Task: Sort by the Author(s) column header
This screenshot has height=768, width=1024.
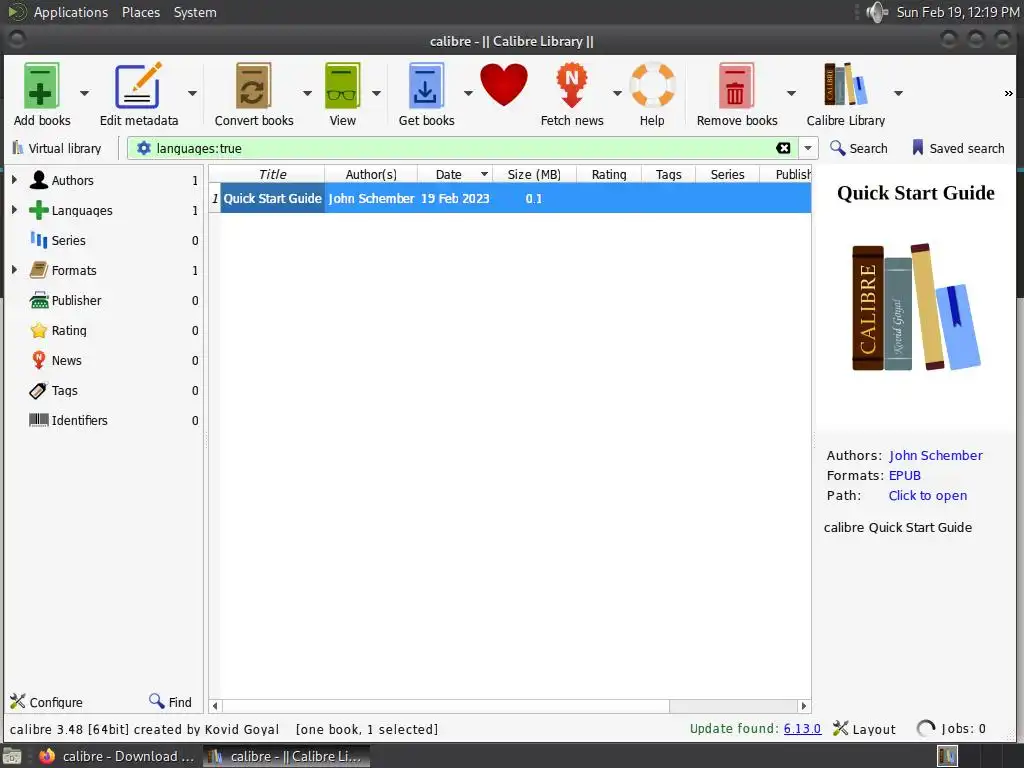Action: (x=371, y=174)
